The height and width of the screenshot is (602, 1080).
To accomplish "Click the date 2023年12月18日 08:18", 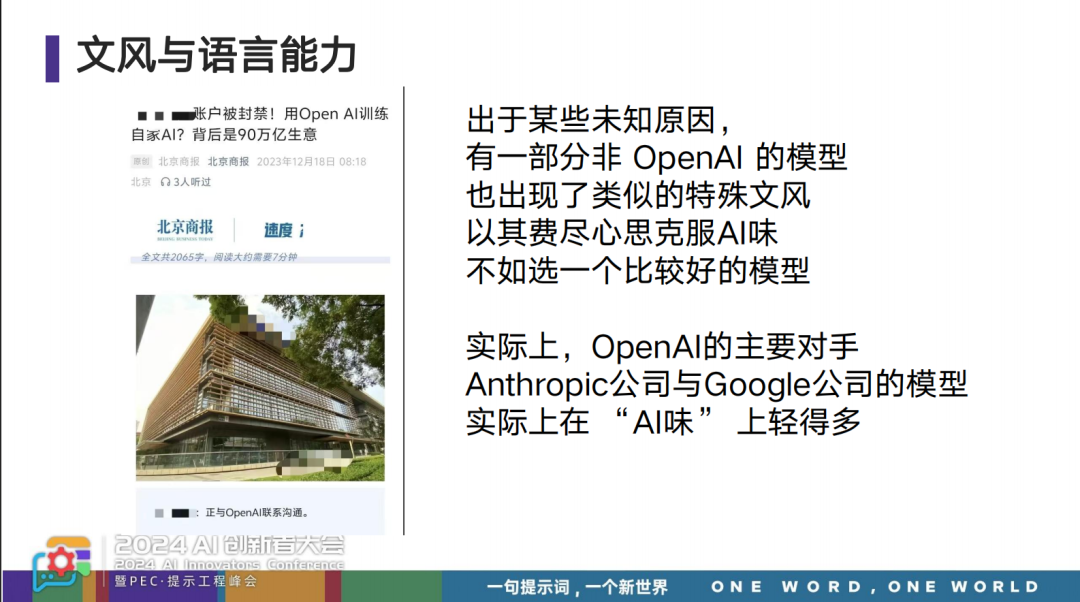I will [311, 162].
